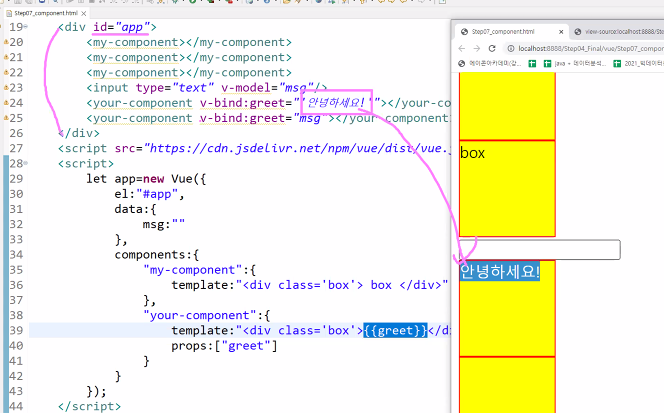Open the 'java - 데이터분석' bookmark

pos(575,64)
